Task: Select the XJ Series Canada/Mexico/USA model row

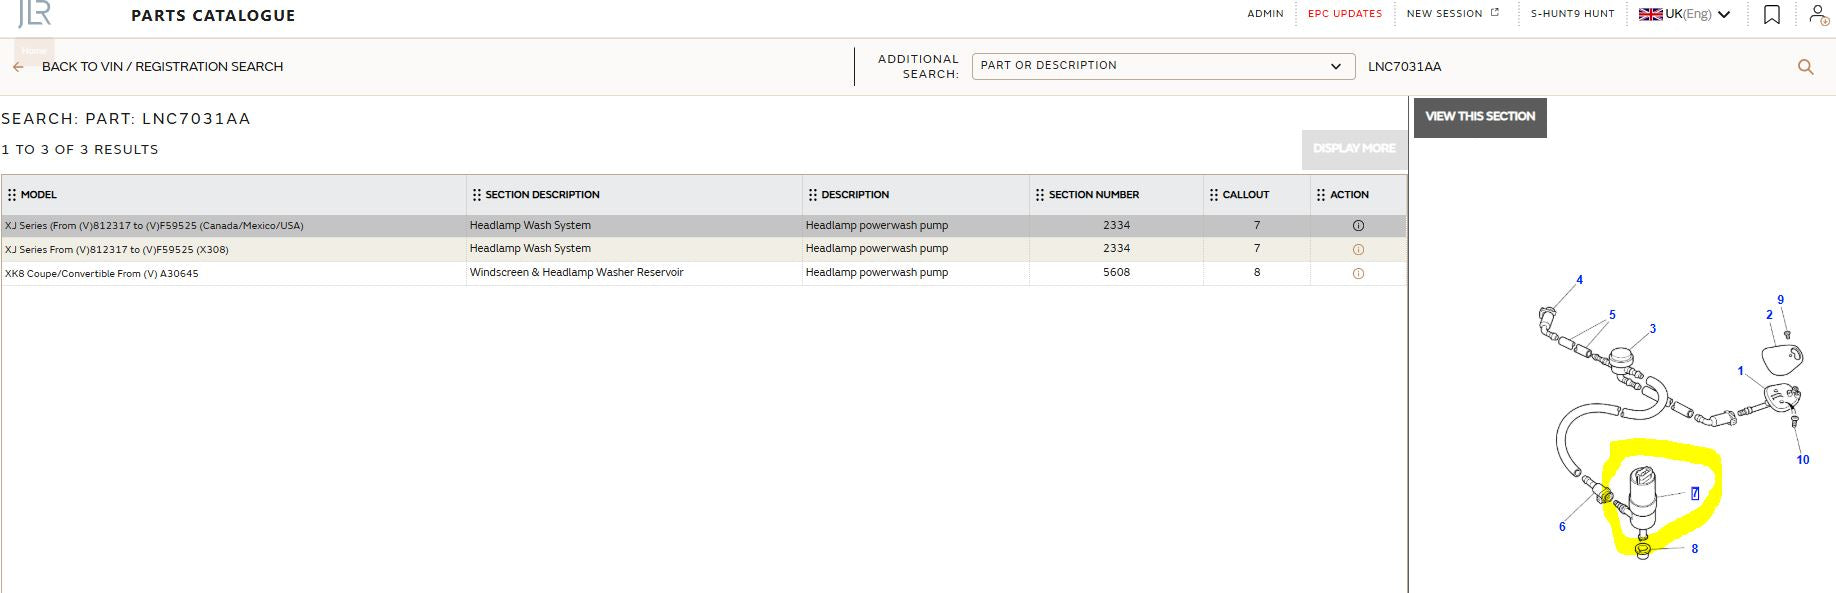Action: coord(704,226)
